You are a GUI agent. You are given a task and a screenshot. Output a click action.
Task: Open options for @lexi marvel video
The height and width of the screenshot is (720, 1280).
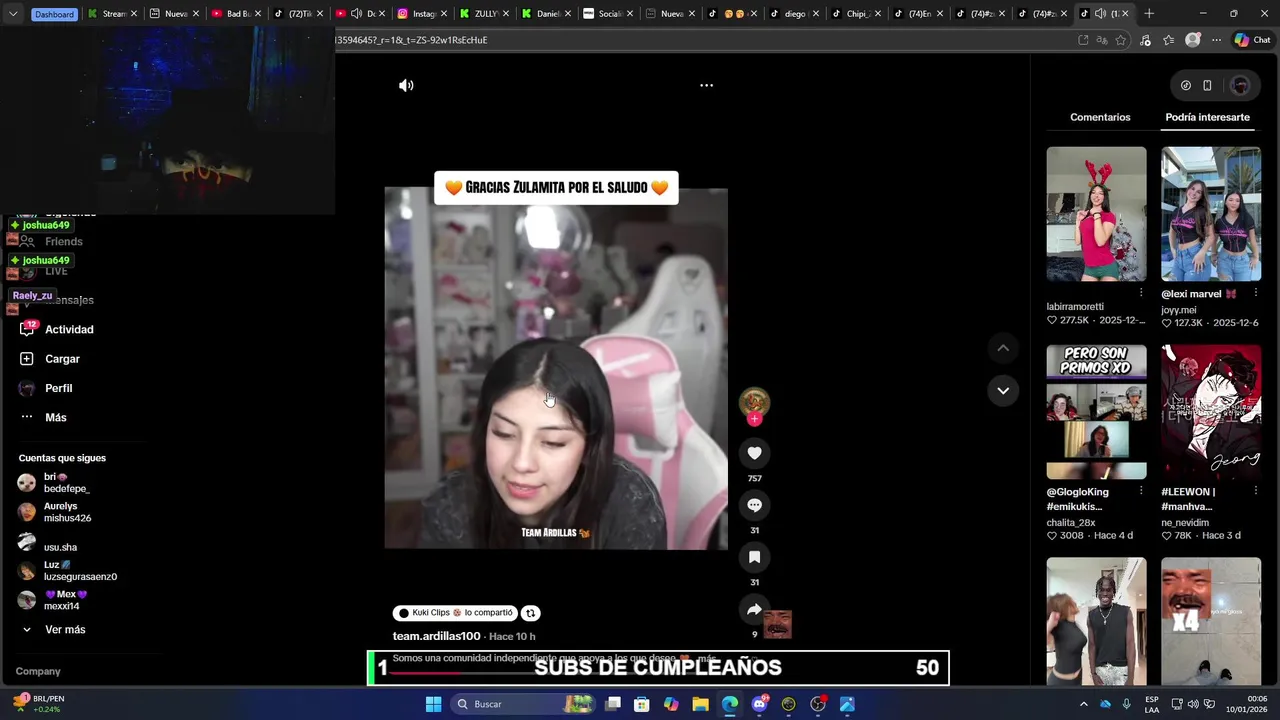[1256, 293]
